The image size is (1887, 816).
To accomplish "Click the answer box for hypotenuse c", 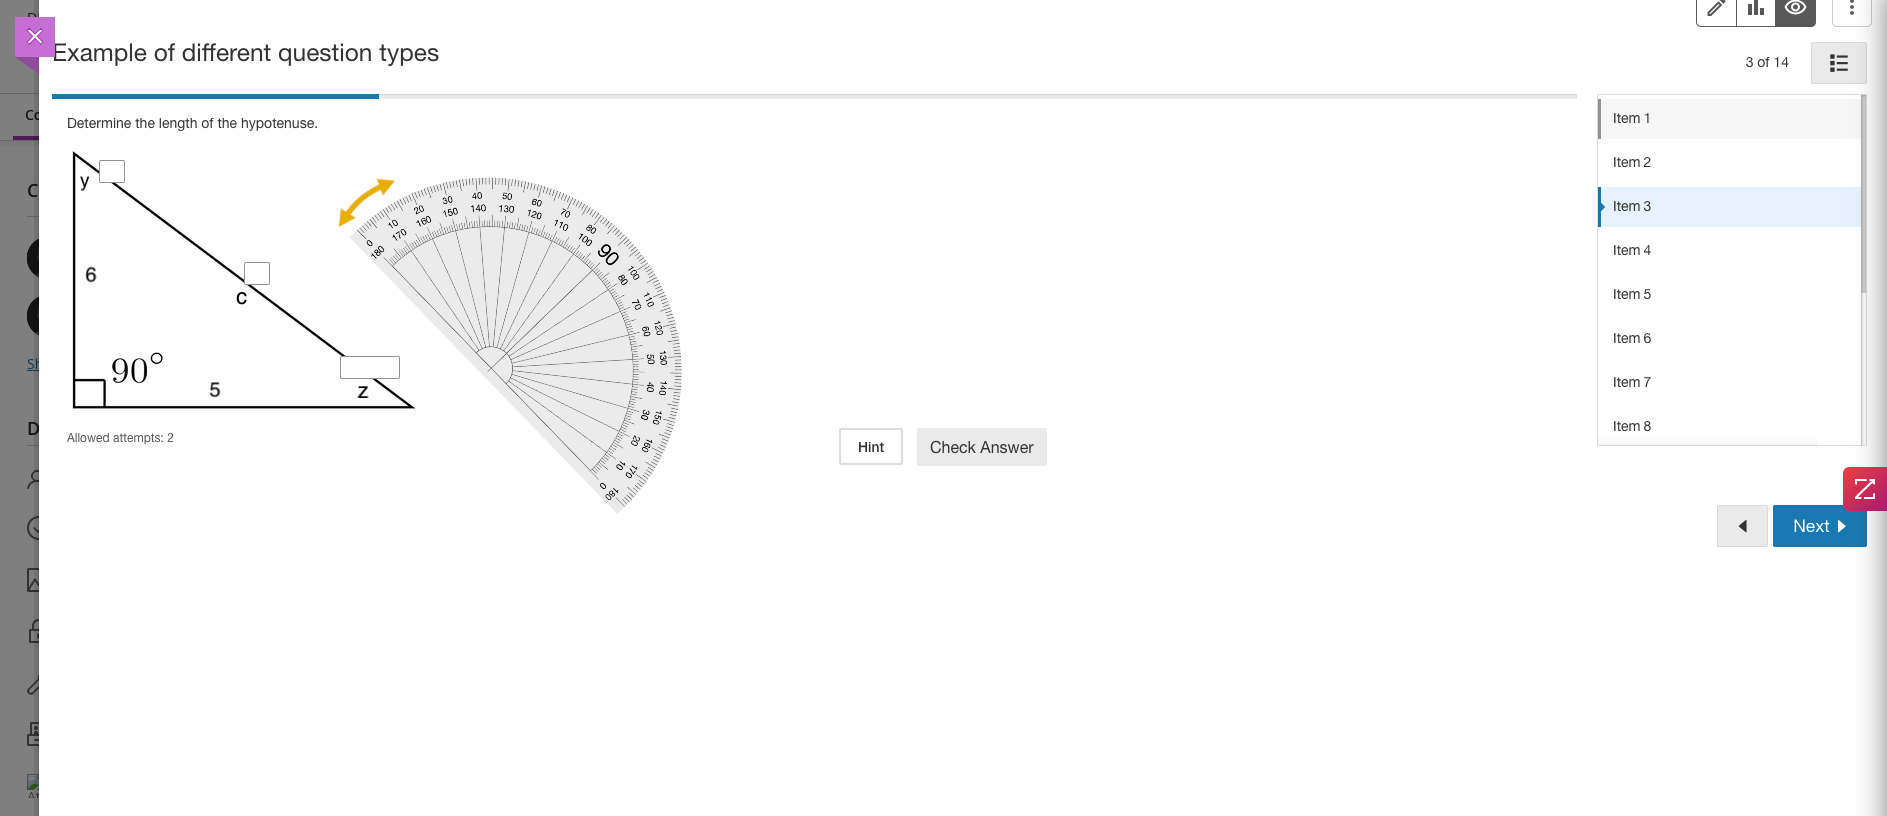I will pos(257,273).
